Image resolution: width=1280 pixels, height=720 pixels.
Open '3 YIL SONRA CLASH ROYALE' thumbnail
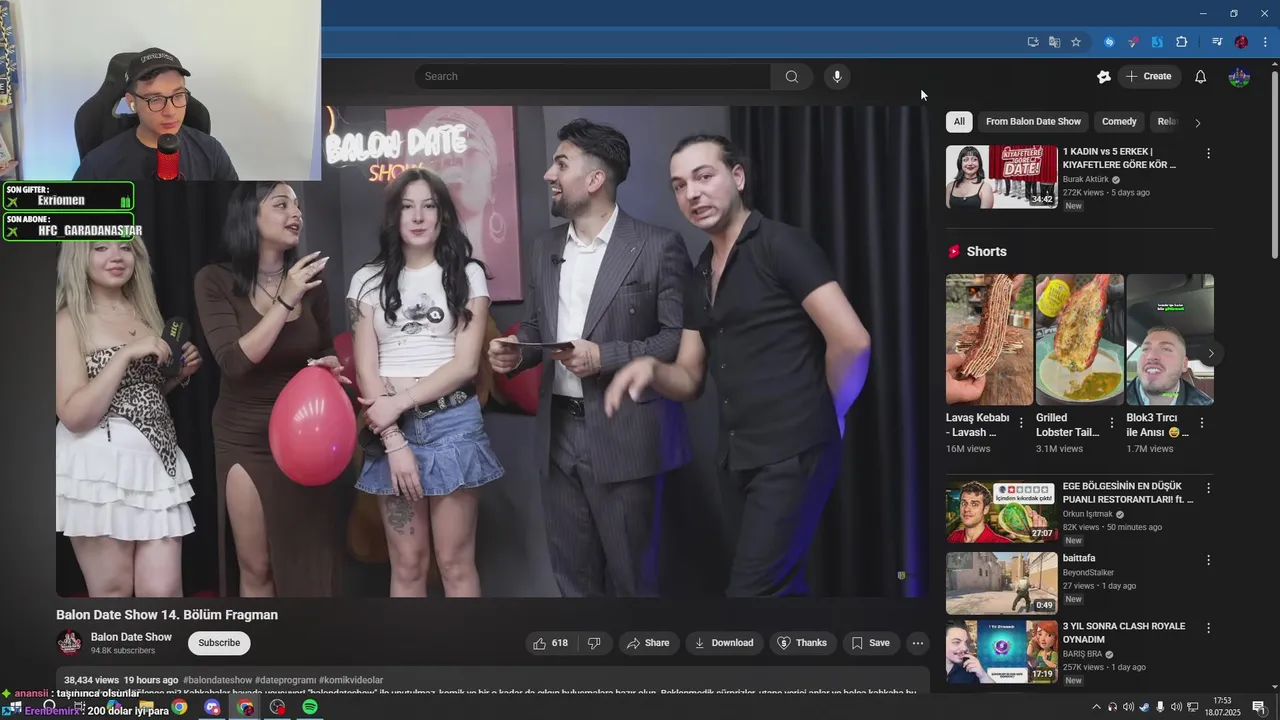point(1001,652)
